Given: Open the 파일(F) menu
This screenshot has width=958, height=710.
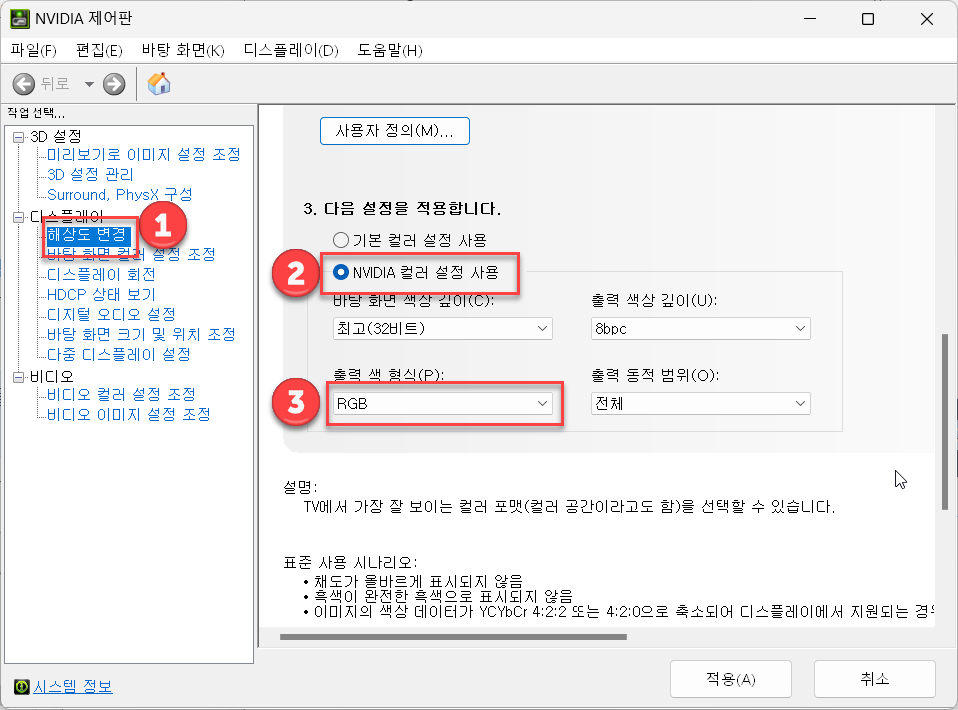Looking at the screenshot, I should click(x=33, y=50).
